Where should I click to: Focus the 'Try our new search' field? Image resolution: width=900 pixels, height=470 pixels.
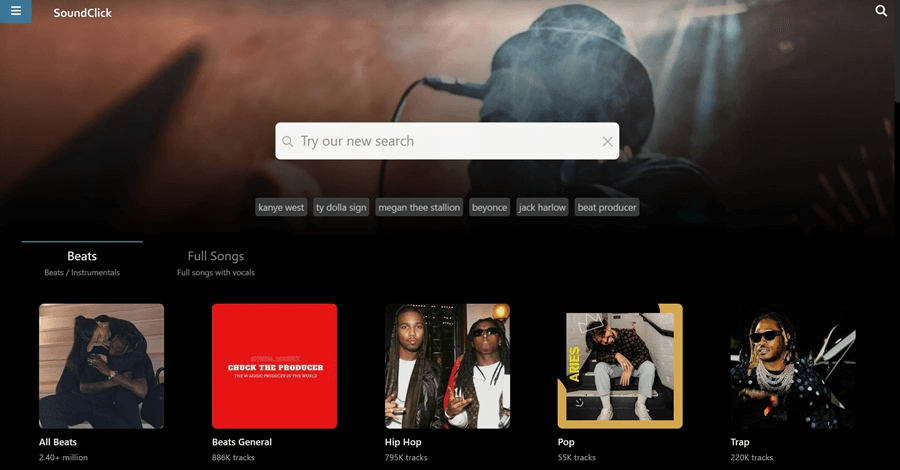pyautogui.click(x=447, y=141)
